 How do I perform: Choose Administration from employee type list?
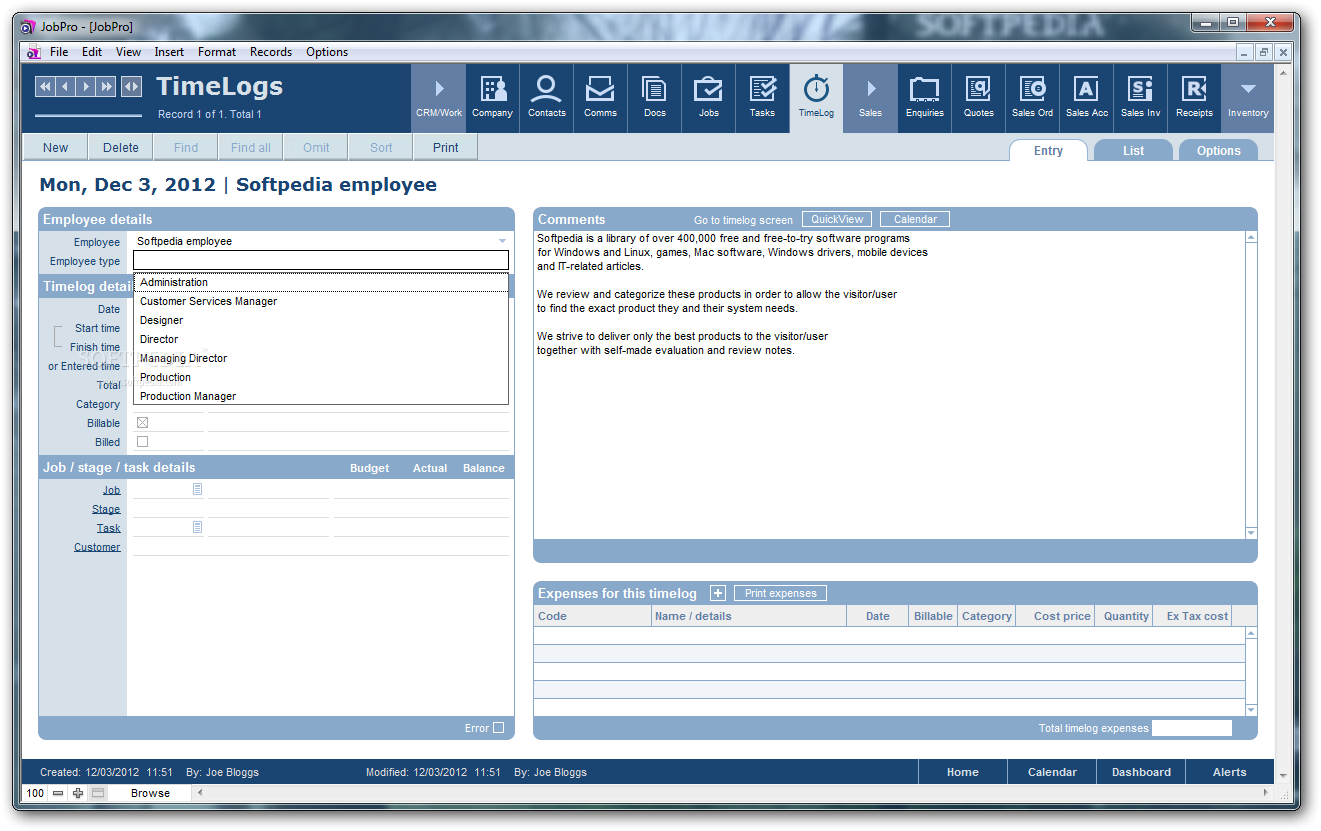(x=321, y=282)
